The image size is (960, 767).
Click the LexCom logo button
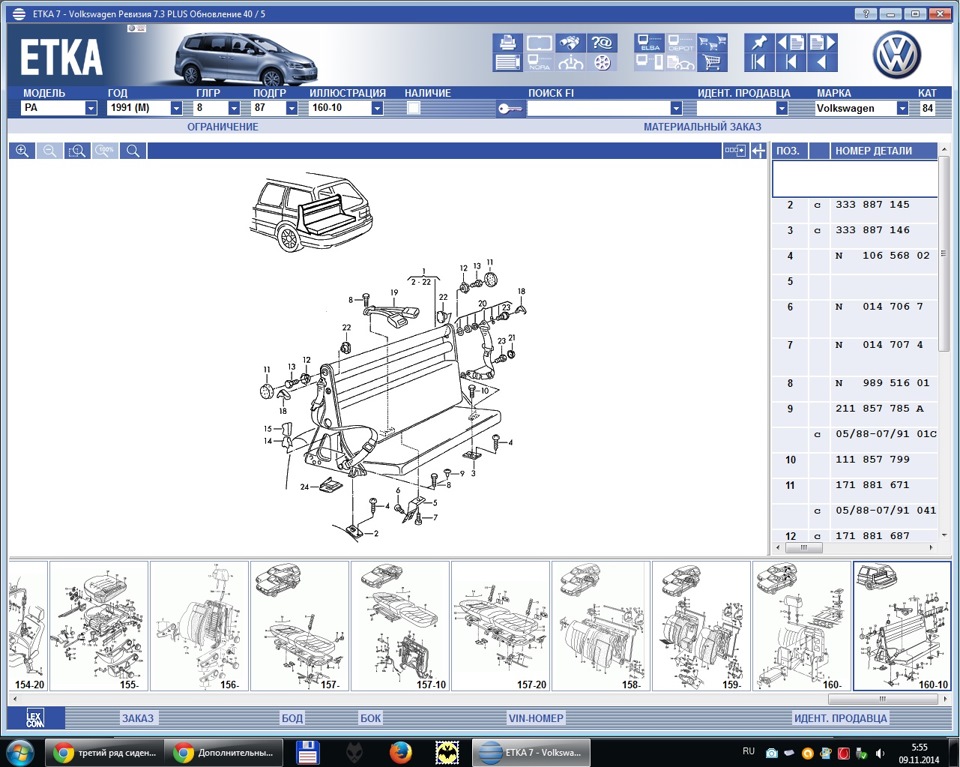coord(34,718)
